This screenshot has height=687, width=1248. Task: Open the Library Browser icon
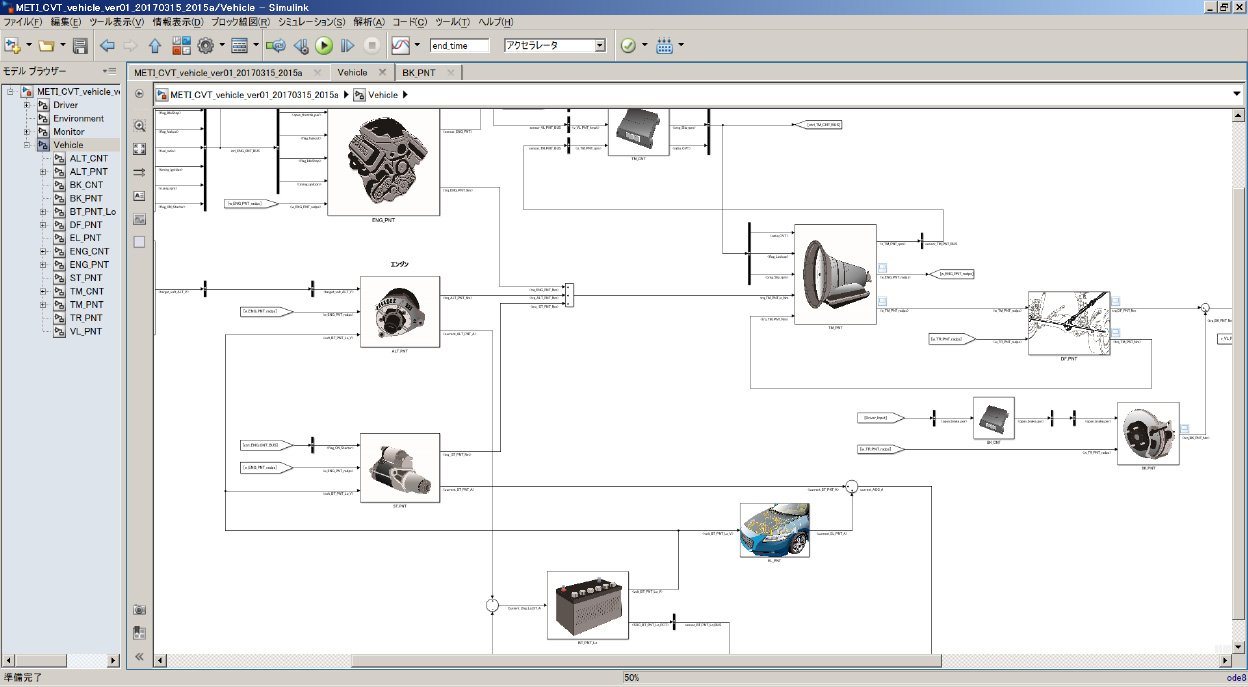[x=181, y=45]
